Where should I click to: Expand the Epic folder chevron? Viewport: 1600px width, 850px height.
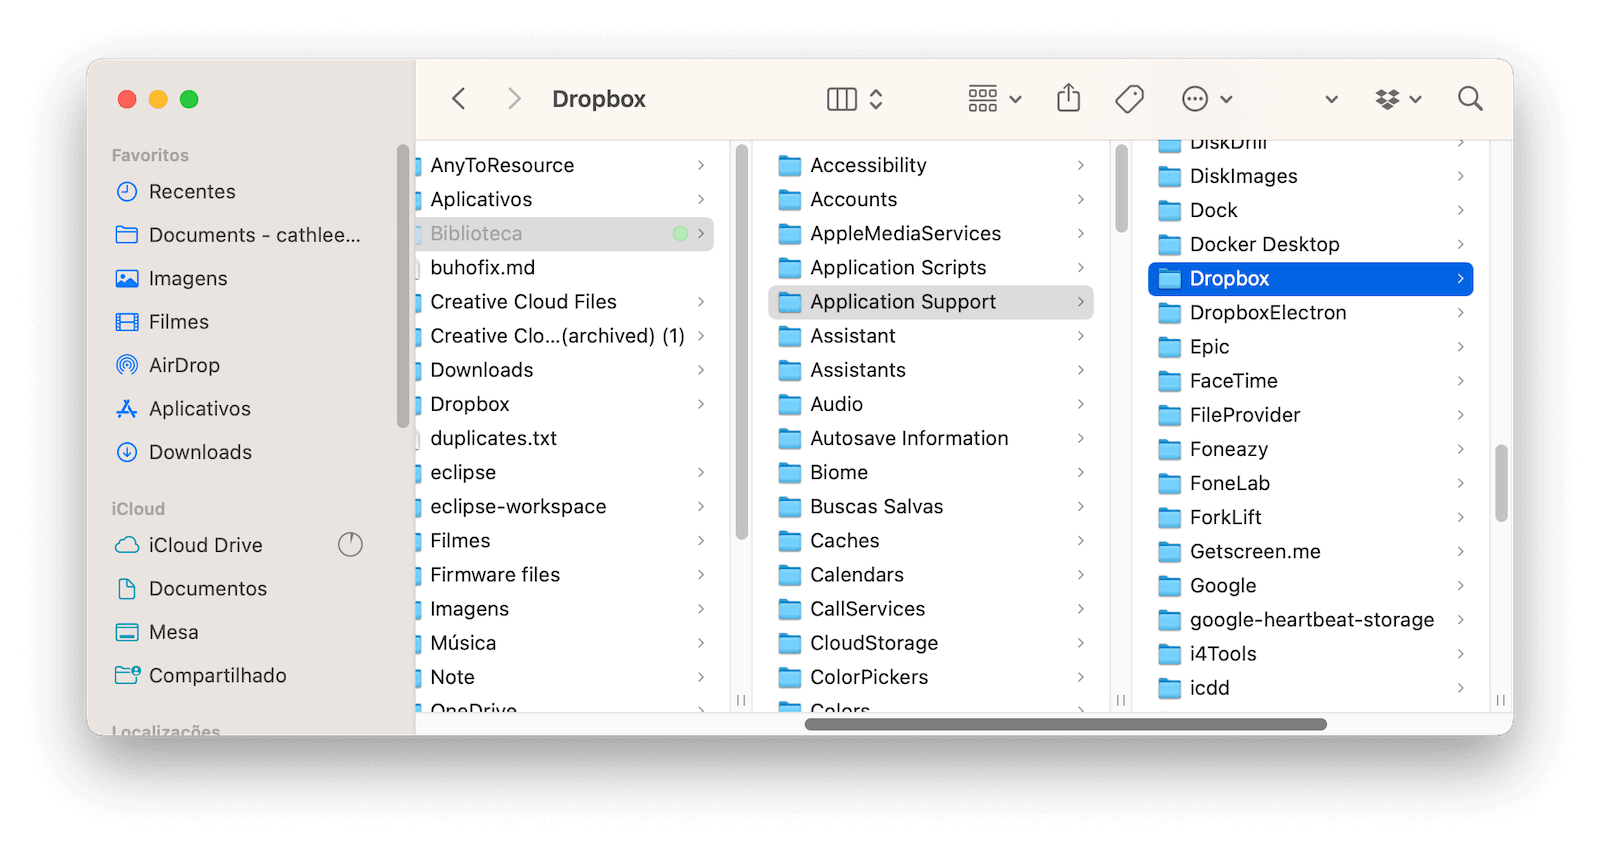[x=1461, y=347]
